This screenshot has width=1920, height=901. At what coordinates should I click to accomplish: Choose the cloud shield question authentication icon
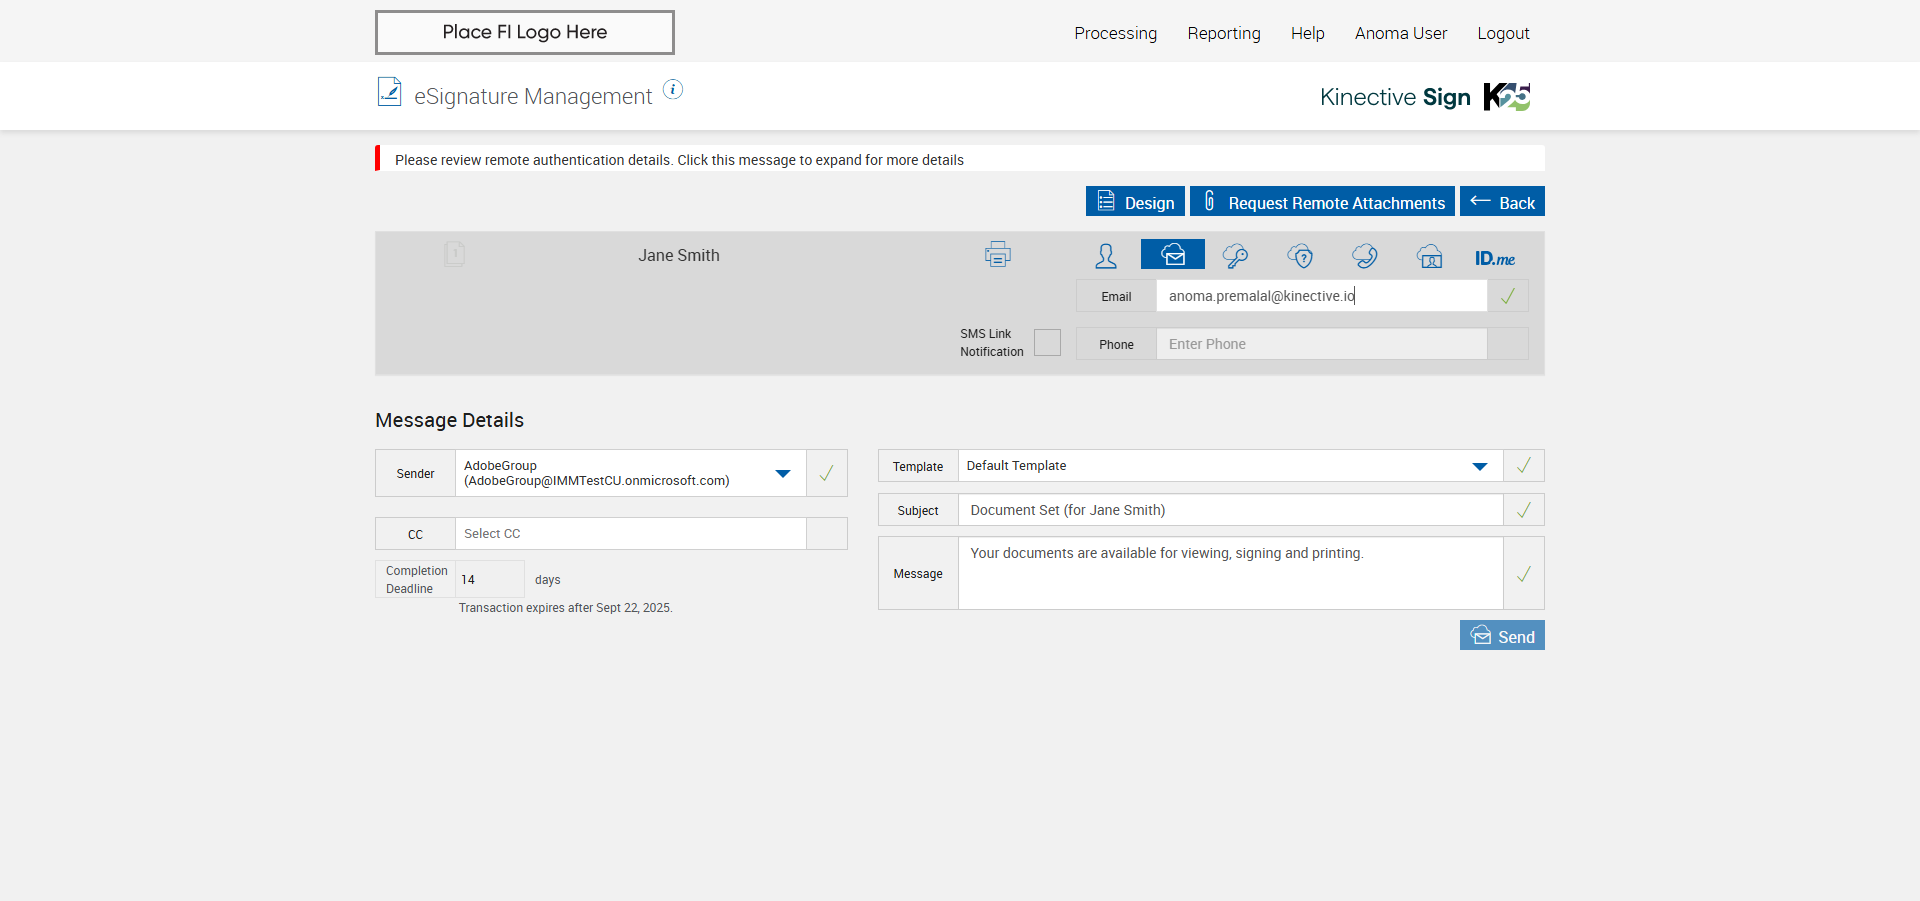[x=1300, y=256]
